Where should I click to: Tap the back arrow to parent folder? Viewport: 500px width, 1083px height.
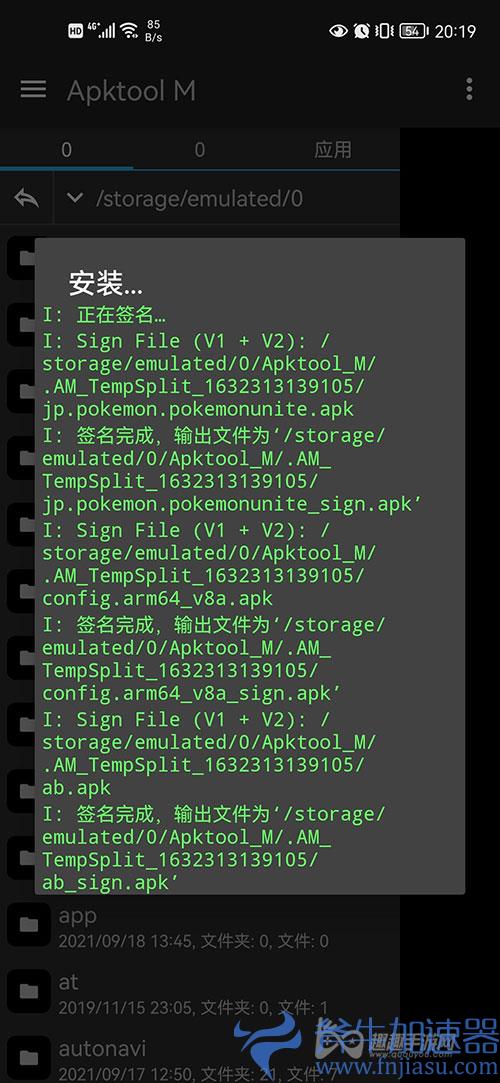click(x=26, y=199)
